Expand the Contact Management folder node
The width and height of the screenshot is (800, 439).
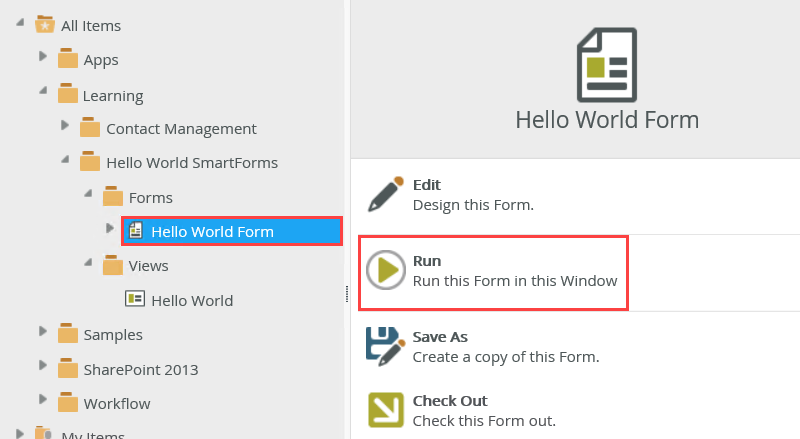(65, 125)
